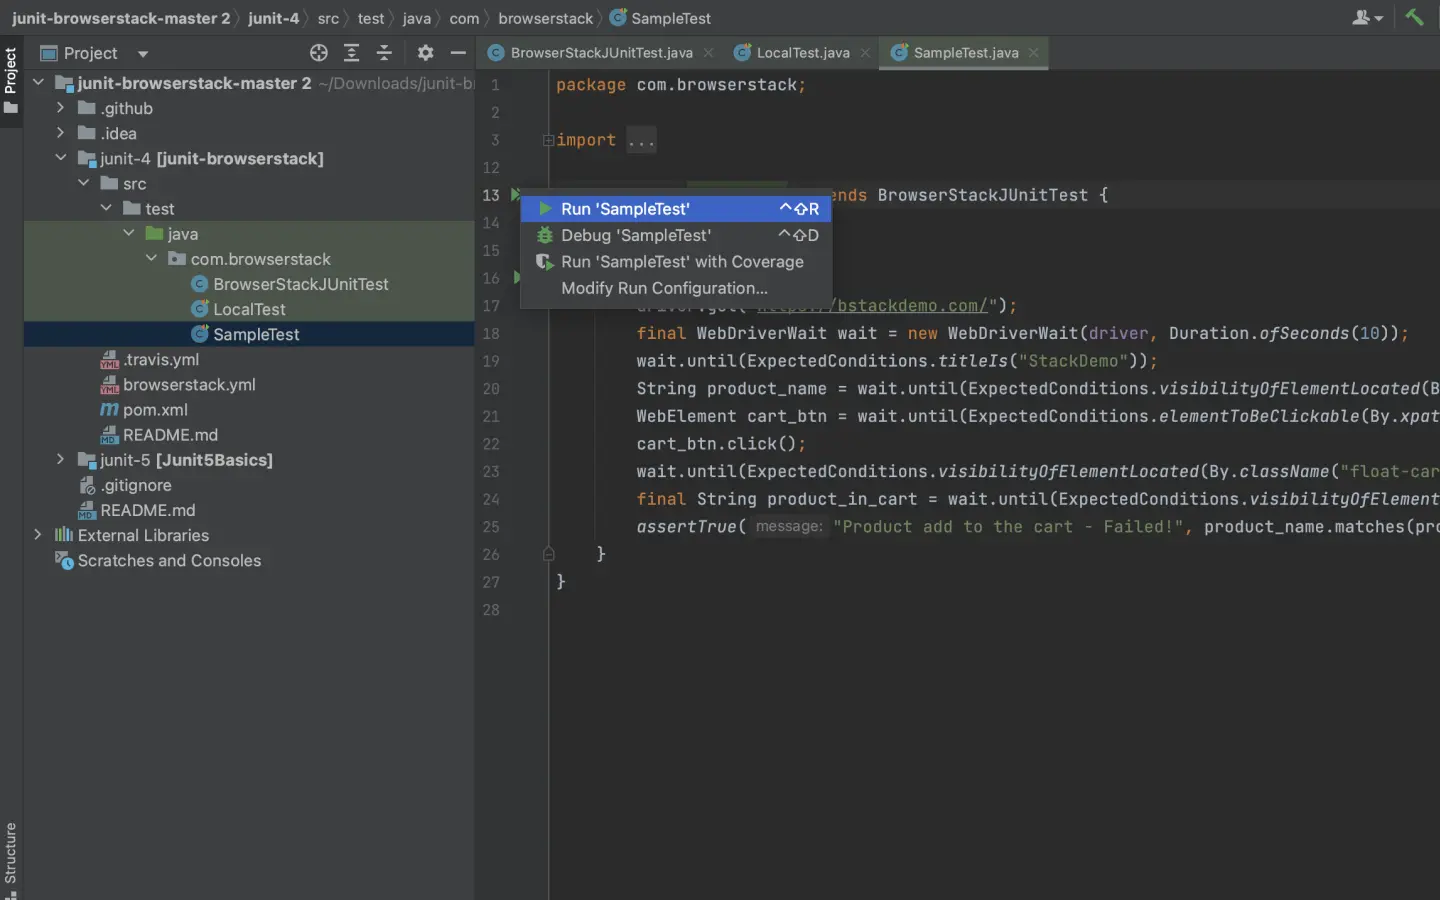The image size is (1440, 900).
Task: Choose Modify Run Configuration option
Action: [664, 288]
